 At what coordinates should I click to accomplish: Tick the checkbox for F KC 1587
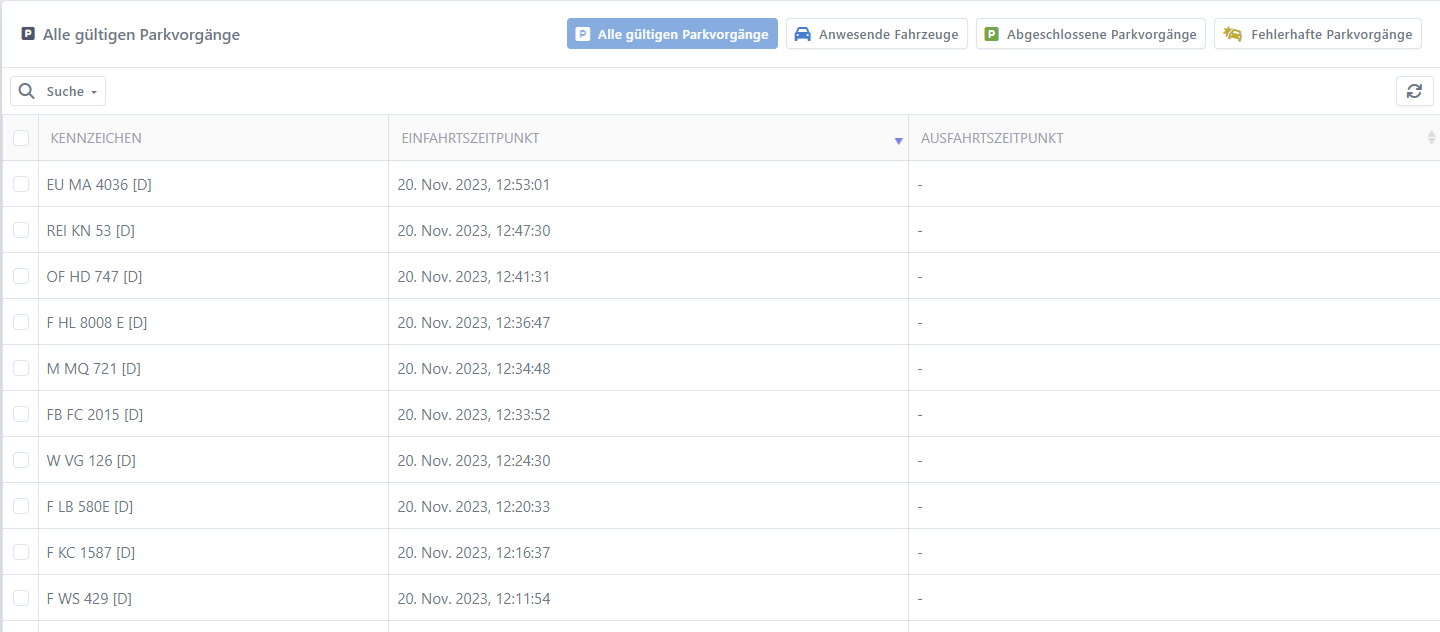(21, 552)
